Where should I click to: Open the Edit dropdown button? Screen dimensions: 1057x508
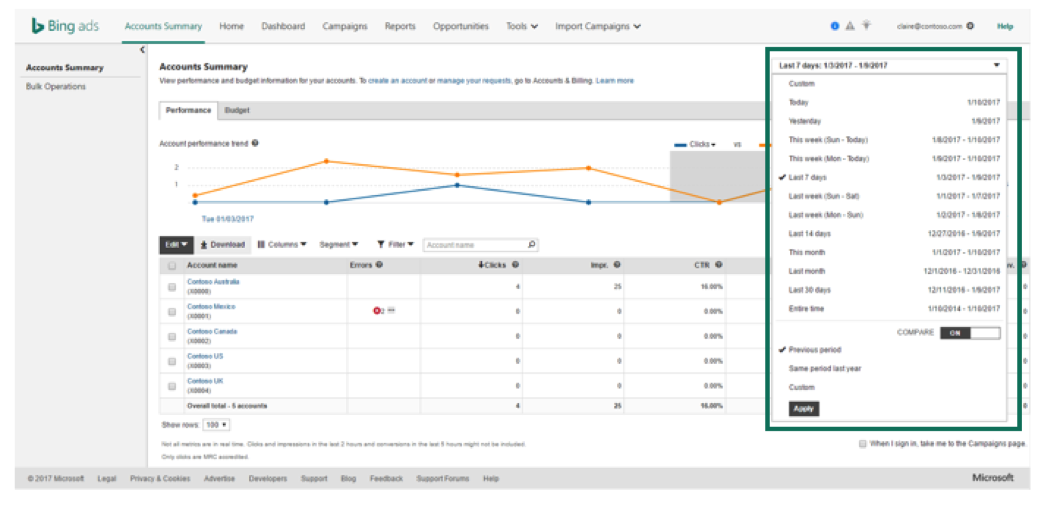coord(176,245)
